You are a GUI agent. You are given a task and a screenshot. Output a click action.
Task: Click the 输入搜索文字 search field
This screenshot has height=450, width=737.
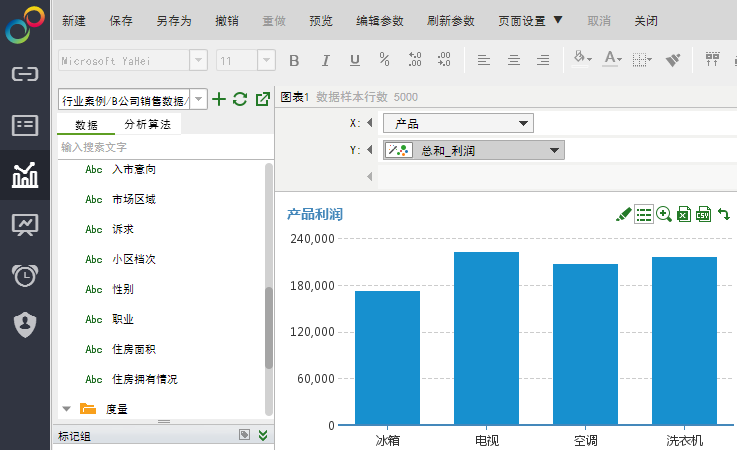(160, 147)
